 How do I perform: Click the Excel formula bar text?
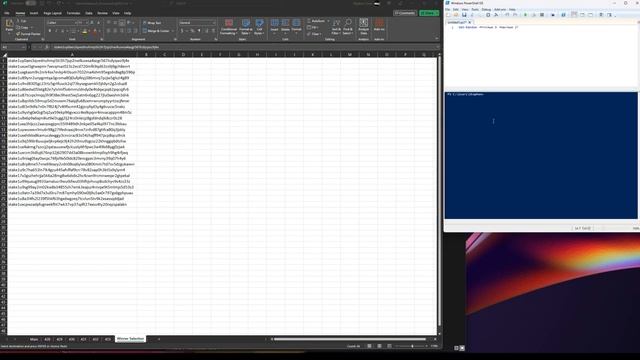pos(107,47)
